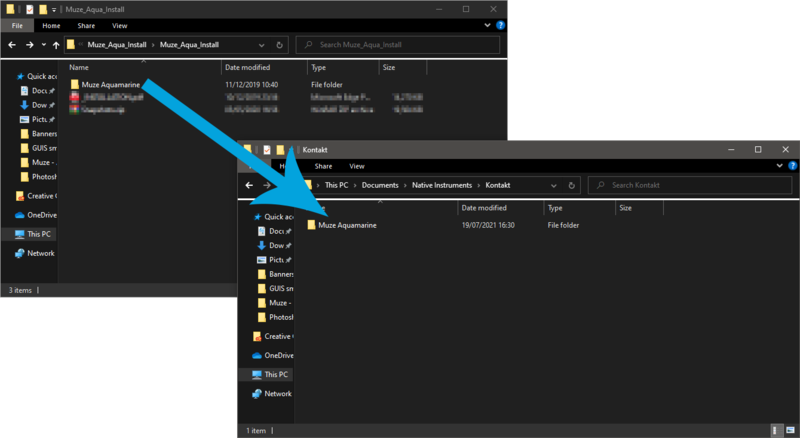Open Banners folder in Muze_Aqua_Install sidebar
This screenshot has width=800, height=438.
point(38,134)
